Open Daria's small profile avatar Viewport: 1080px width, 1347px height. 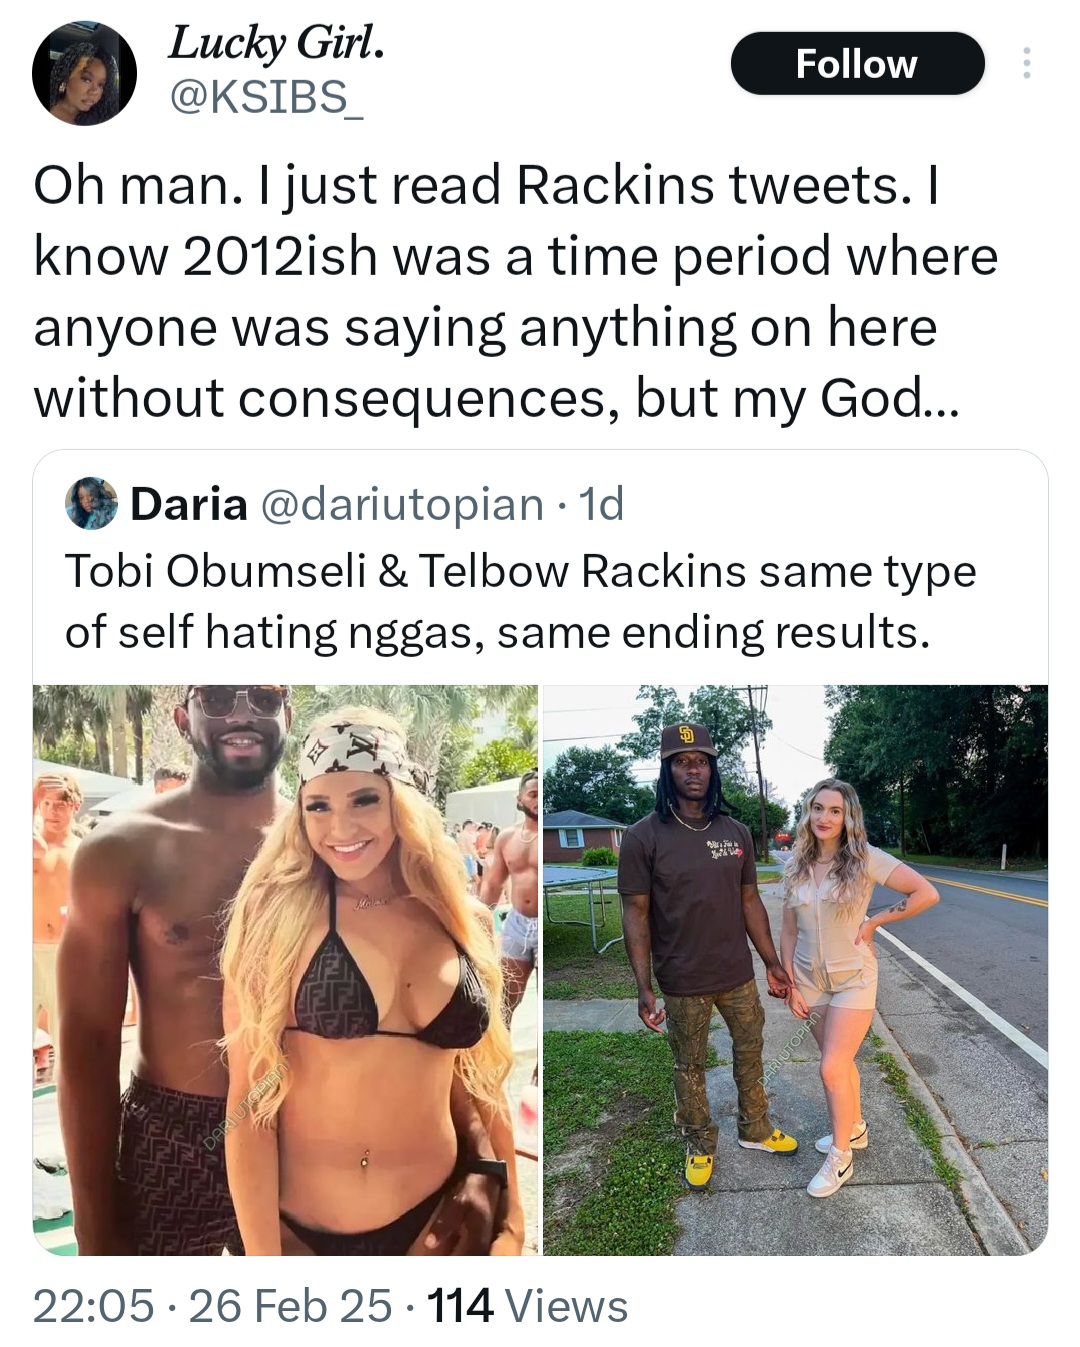91,503
